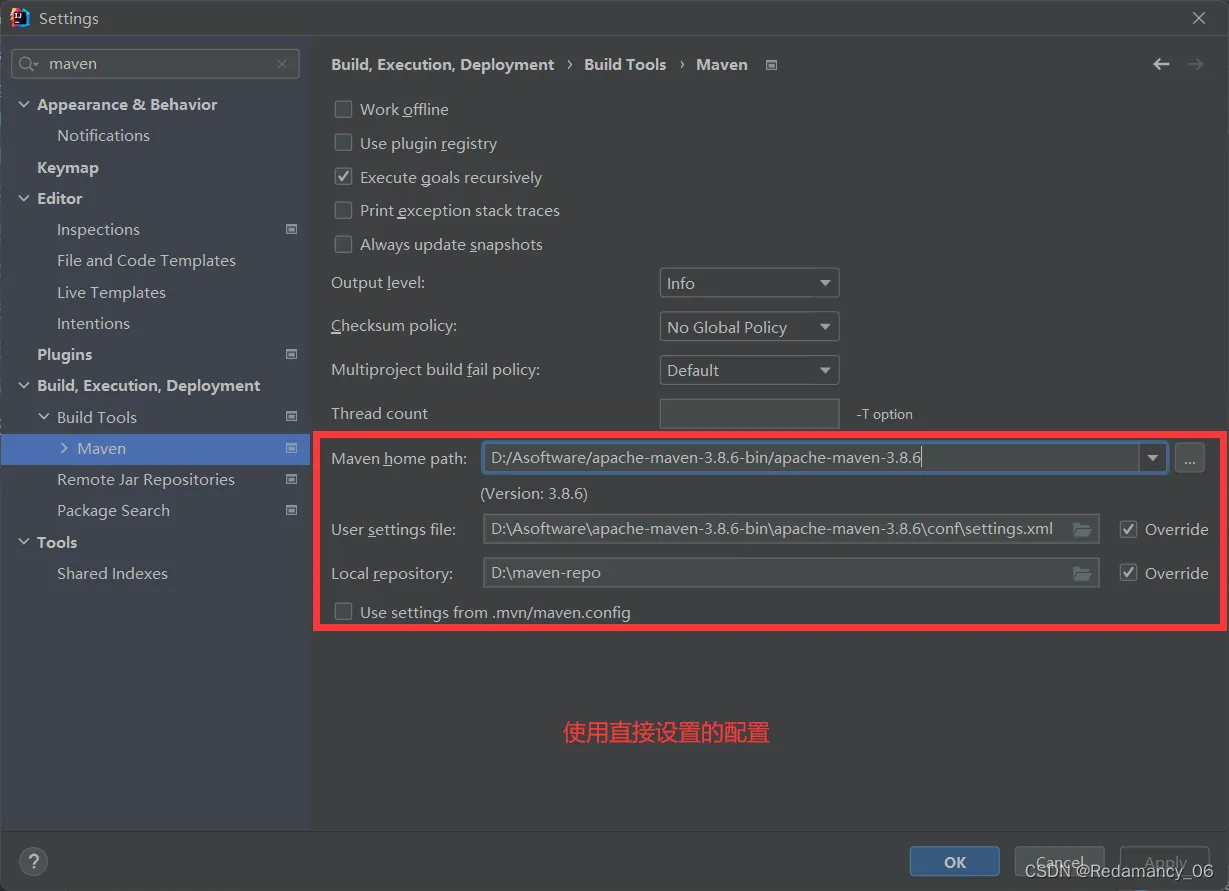The image size is (1229, 891).
Task: Collapse the Editor section
Action: click(24, 198)
